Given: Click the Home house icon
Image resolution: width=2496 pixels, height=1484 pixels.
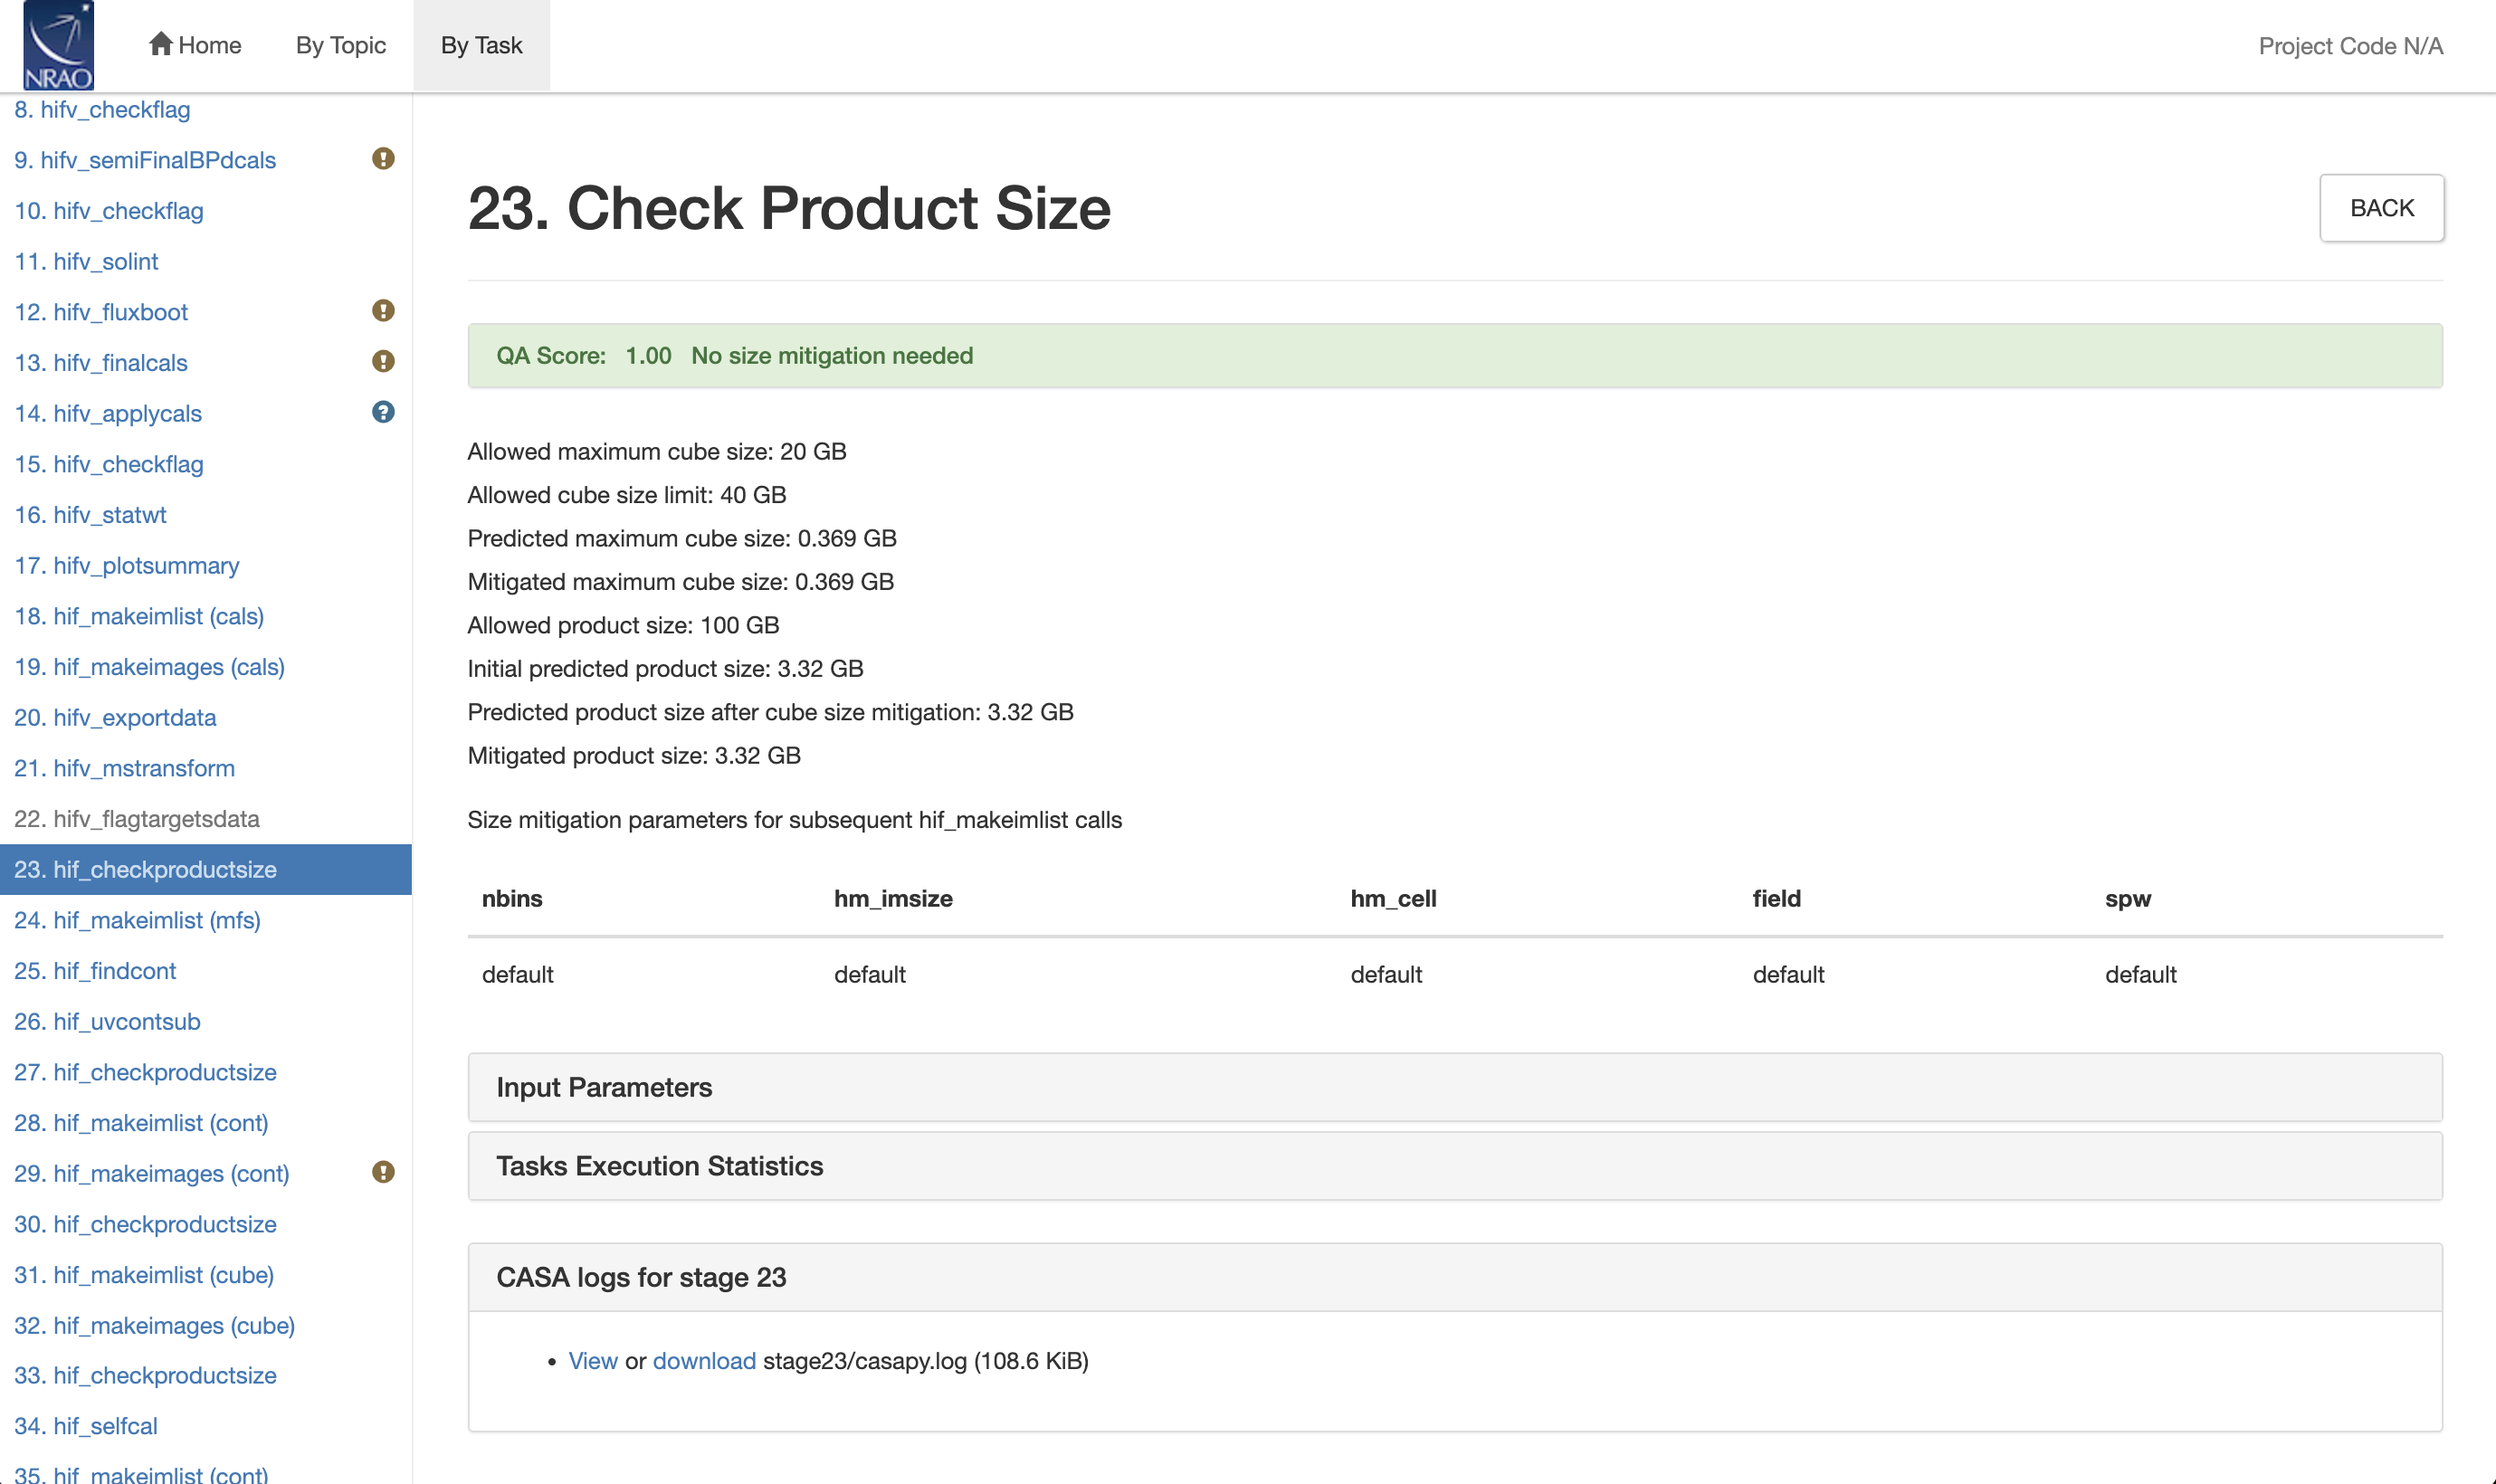Looking at the screenshot, I should (x=160, y=44).
